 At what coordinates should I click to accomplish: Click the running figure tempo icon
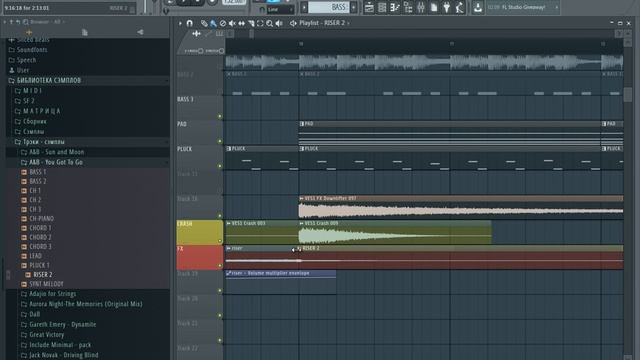[x=460, y=7]
